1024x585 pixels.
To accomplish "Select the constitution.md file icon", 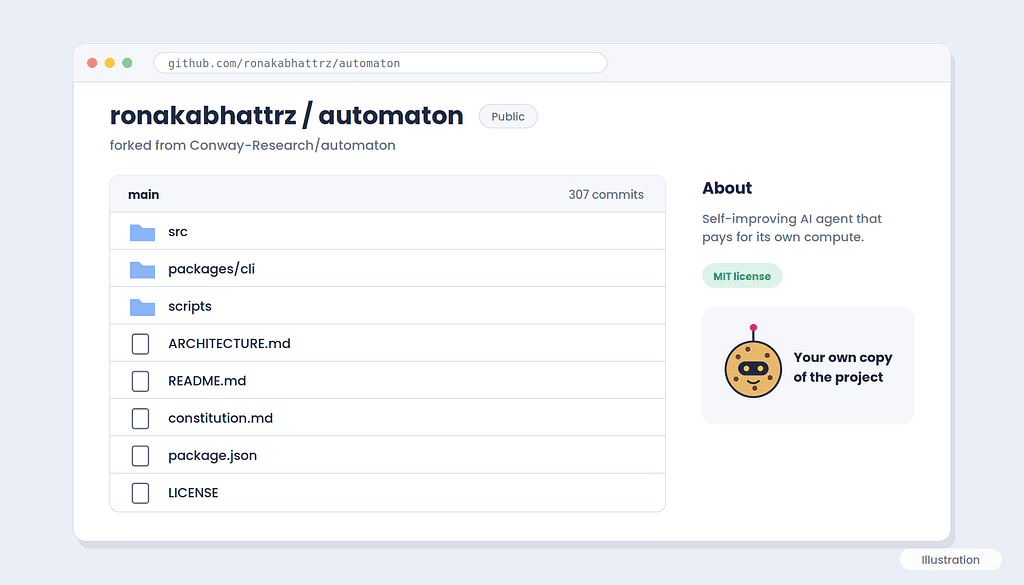I will (x=140, y=419).
